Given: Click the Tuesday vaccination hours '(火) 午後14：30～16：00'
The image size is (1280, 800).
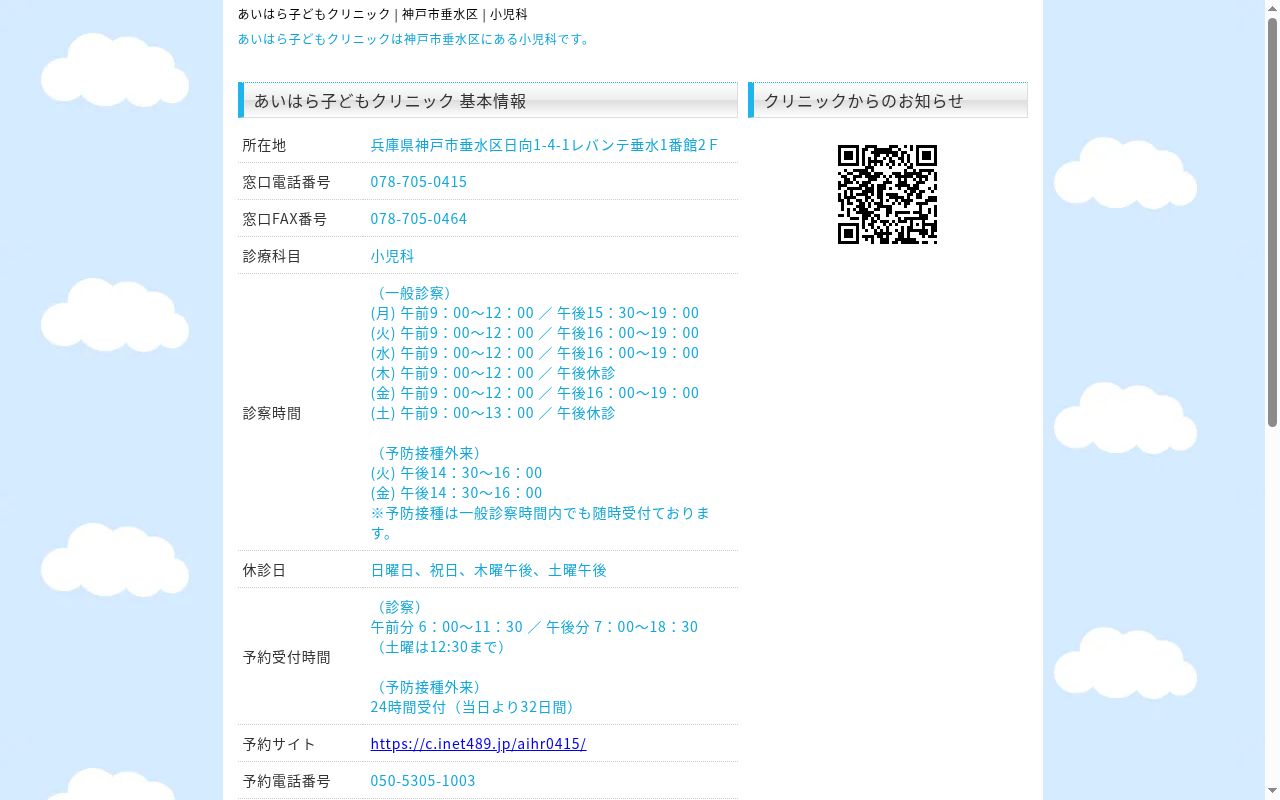Looking at the screenshot, I should click(457, 473).
